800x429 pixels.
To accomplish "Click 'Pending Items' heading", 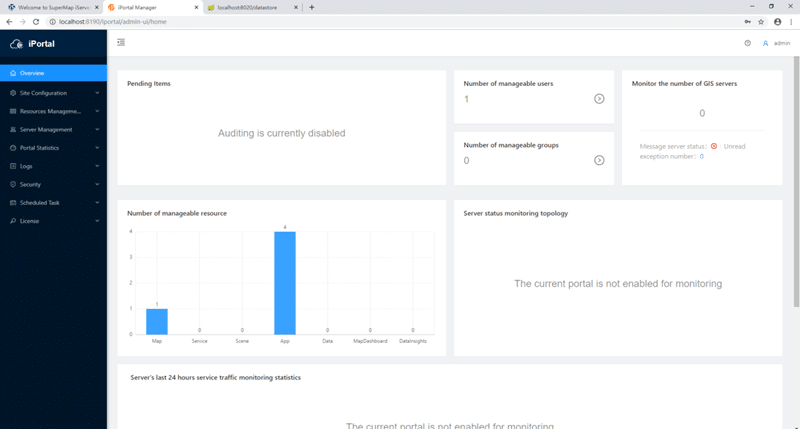I will click(149, 84).
